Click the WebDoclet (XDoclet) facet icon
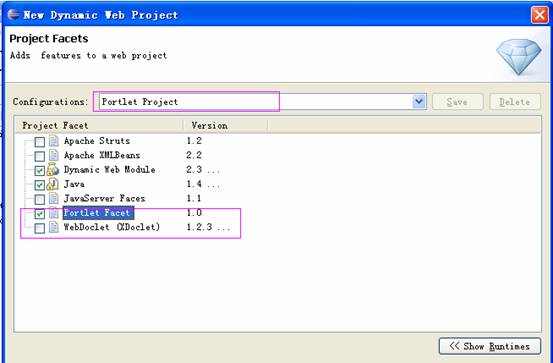 tap(54, 228)
